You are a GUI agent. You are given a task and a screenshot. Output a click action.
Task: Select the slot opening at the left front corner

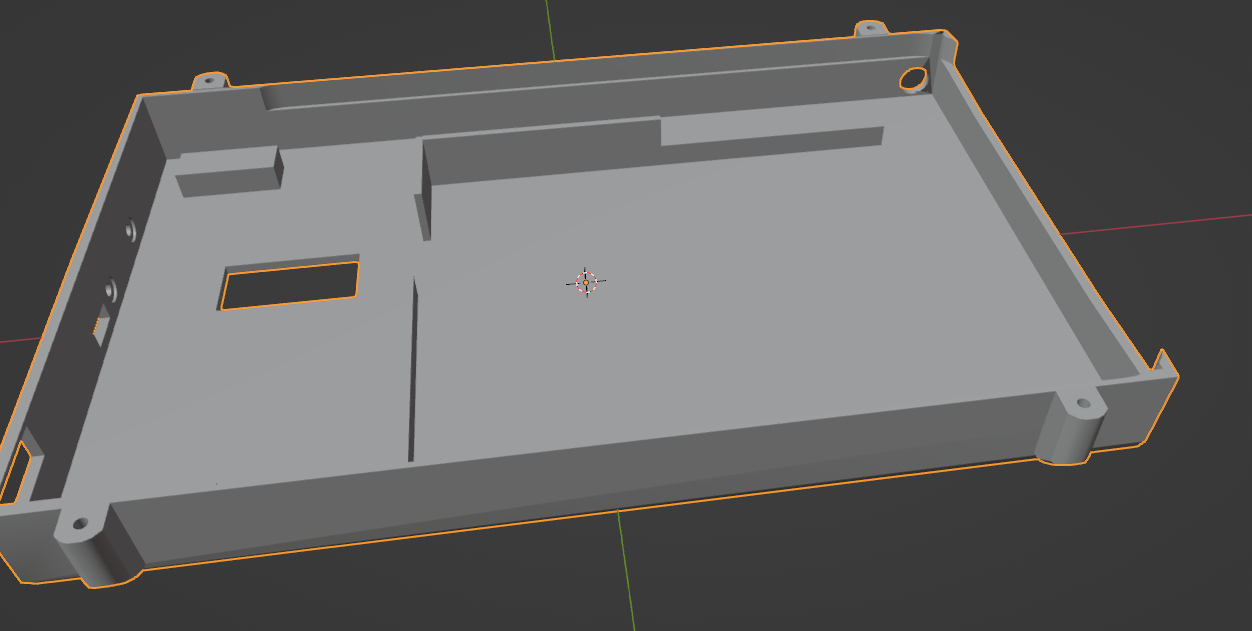16,472
